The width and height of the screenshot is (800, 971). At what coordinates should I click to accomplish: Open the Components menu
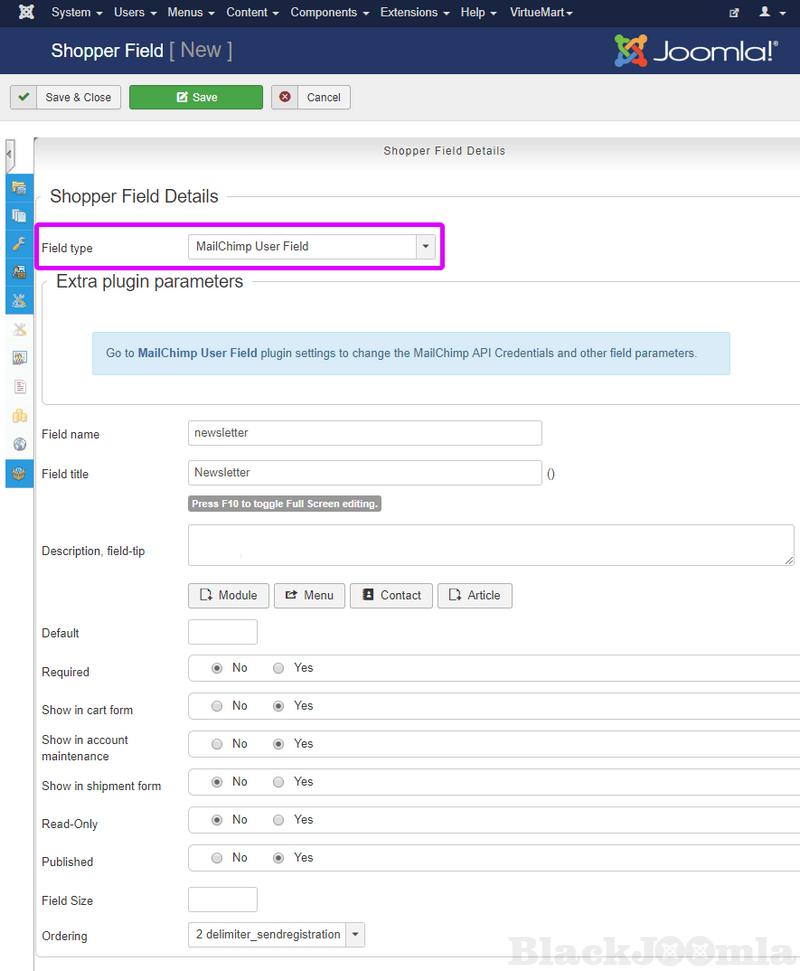pos(330,12)
